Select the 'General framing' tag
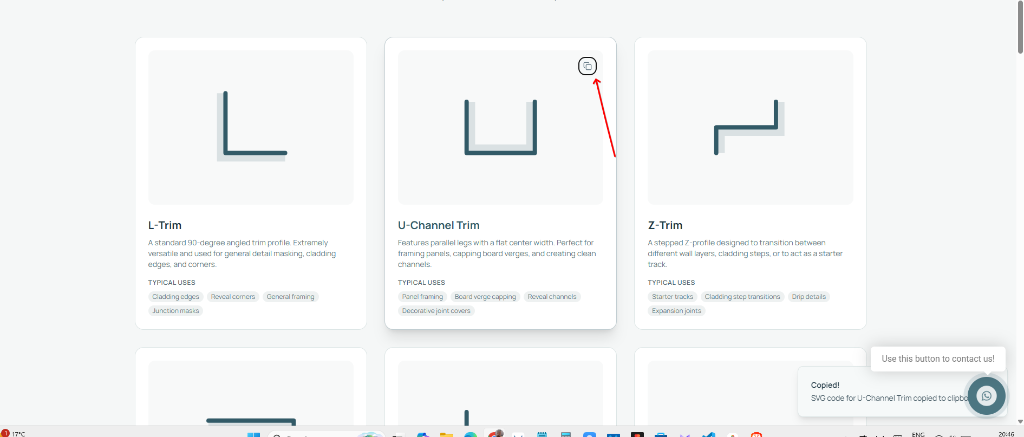1024x437 pixels. point(291,297)
